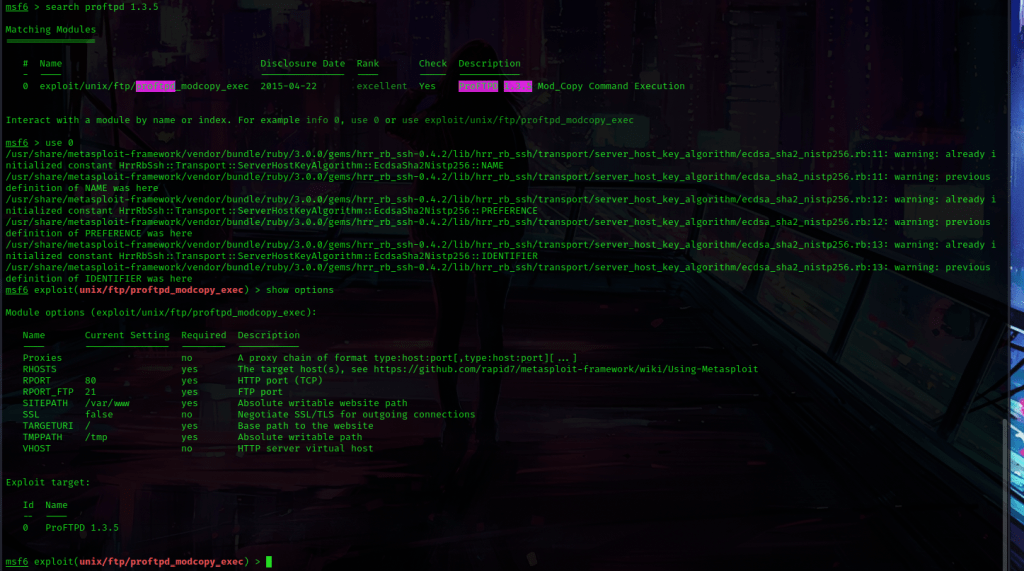
Task: Click the green cursor at the final prompt
Action: (269, 562)
